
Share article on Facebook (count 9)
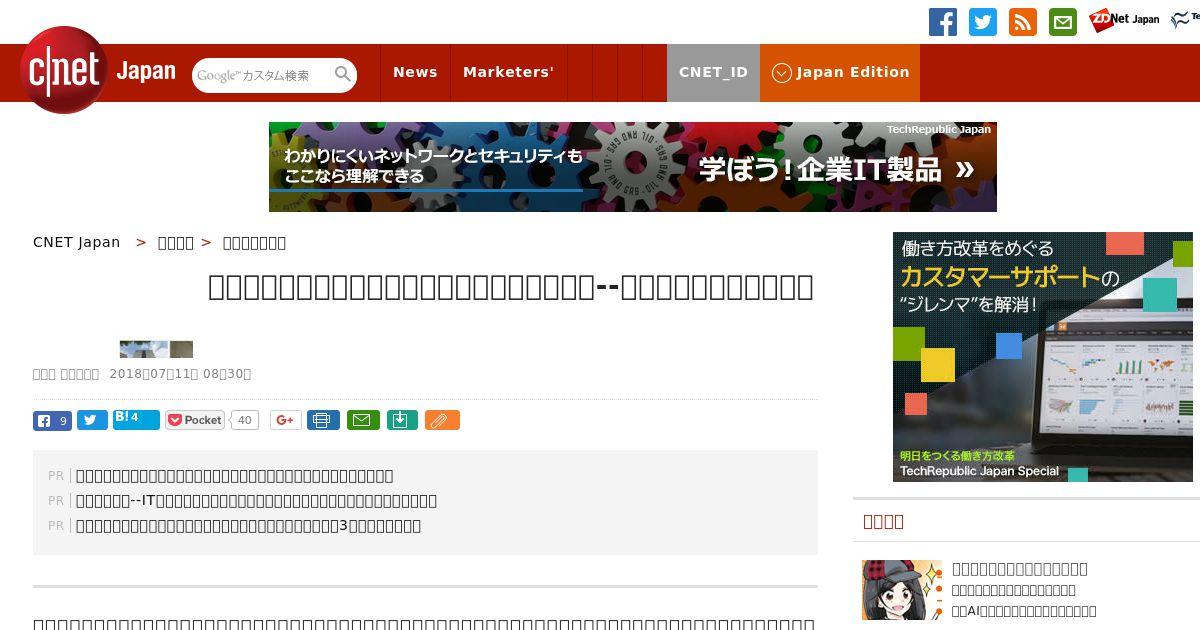pyautogui.click(x=52, y=421)
